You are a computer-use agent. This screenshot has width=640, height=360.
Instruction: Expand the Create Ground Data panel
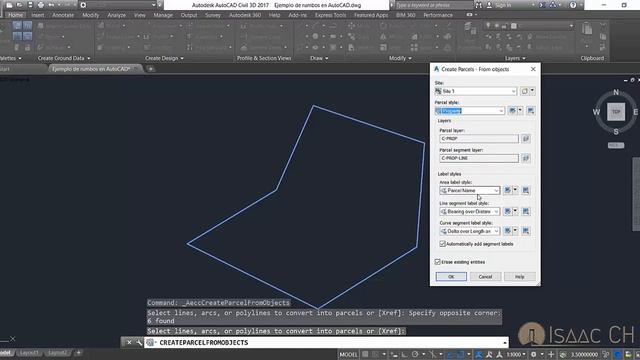64,58
